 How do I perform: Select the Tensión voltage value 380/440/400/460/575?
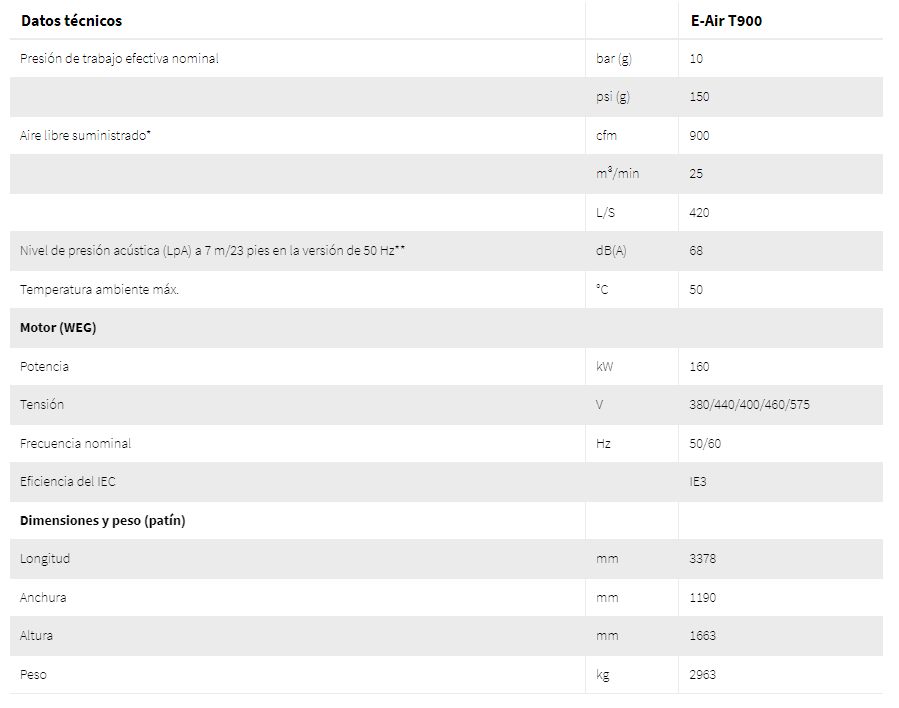tap(749, 405)
